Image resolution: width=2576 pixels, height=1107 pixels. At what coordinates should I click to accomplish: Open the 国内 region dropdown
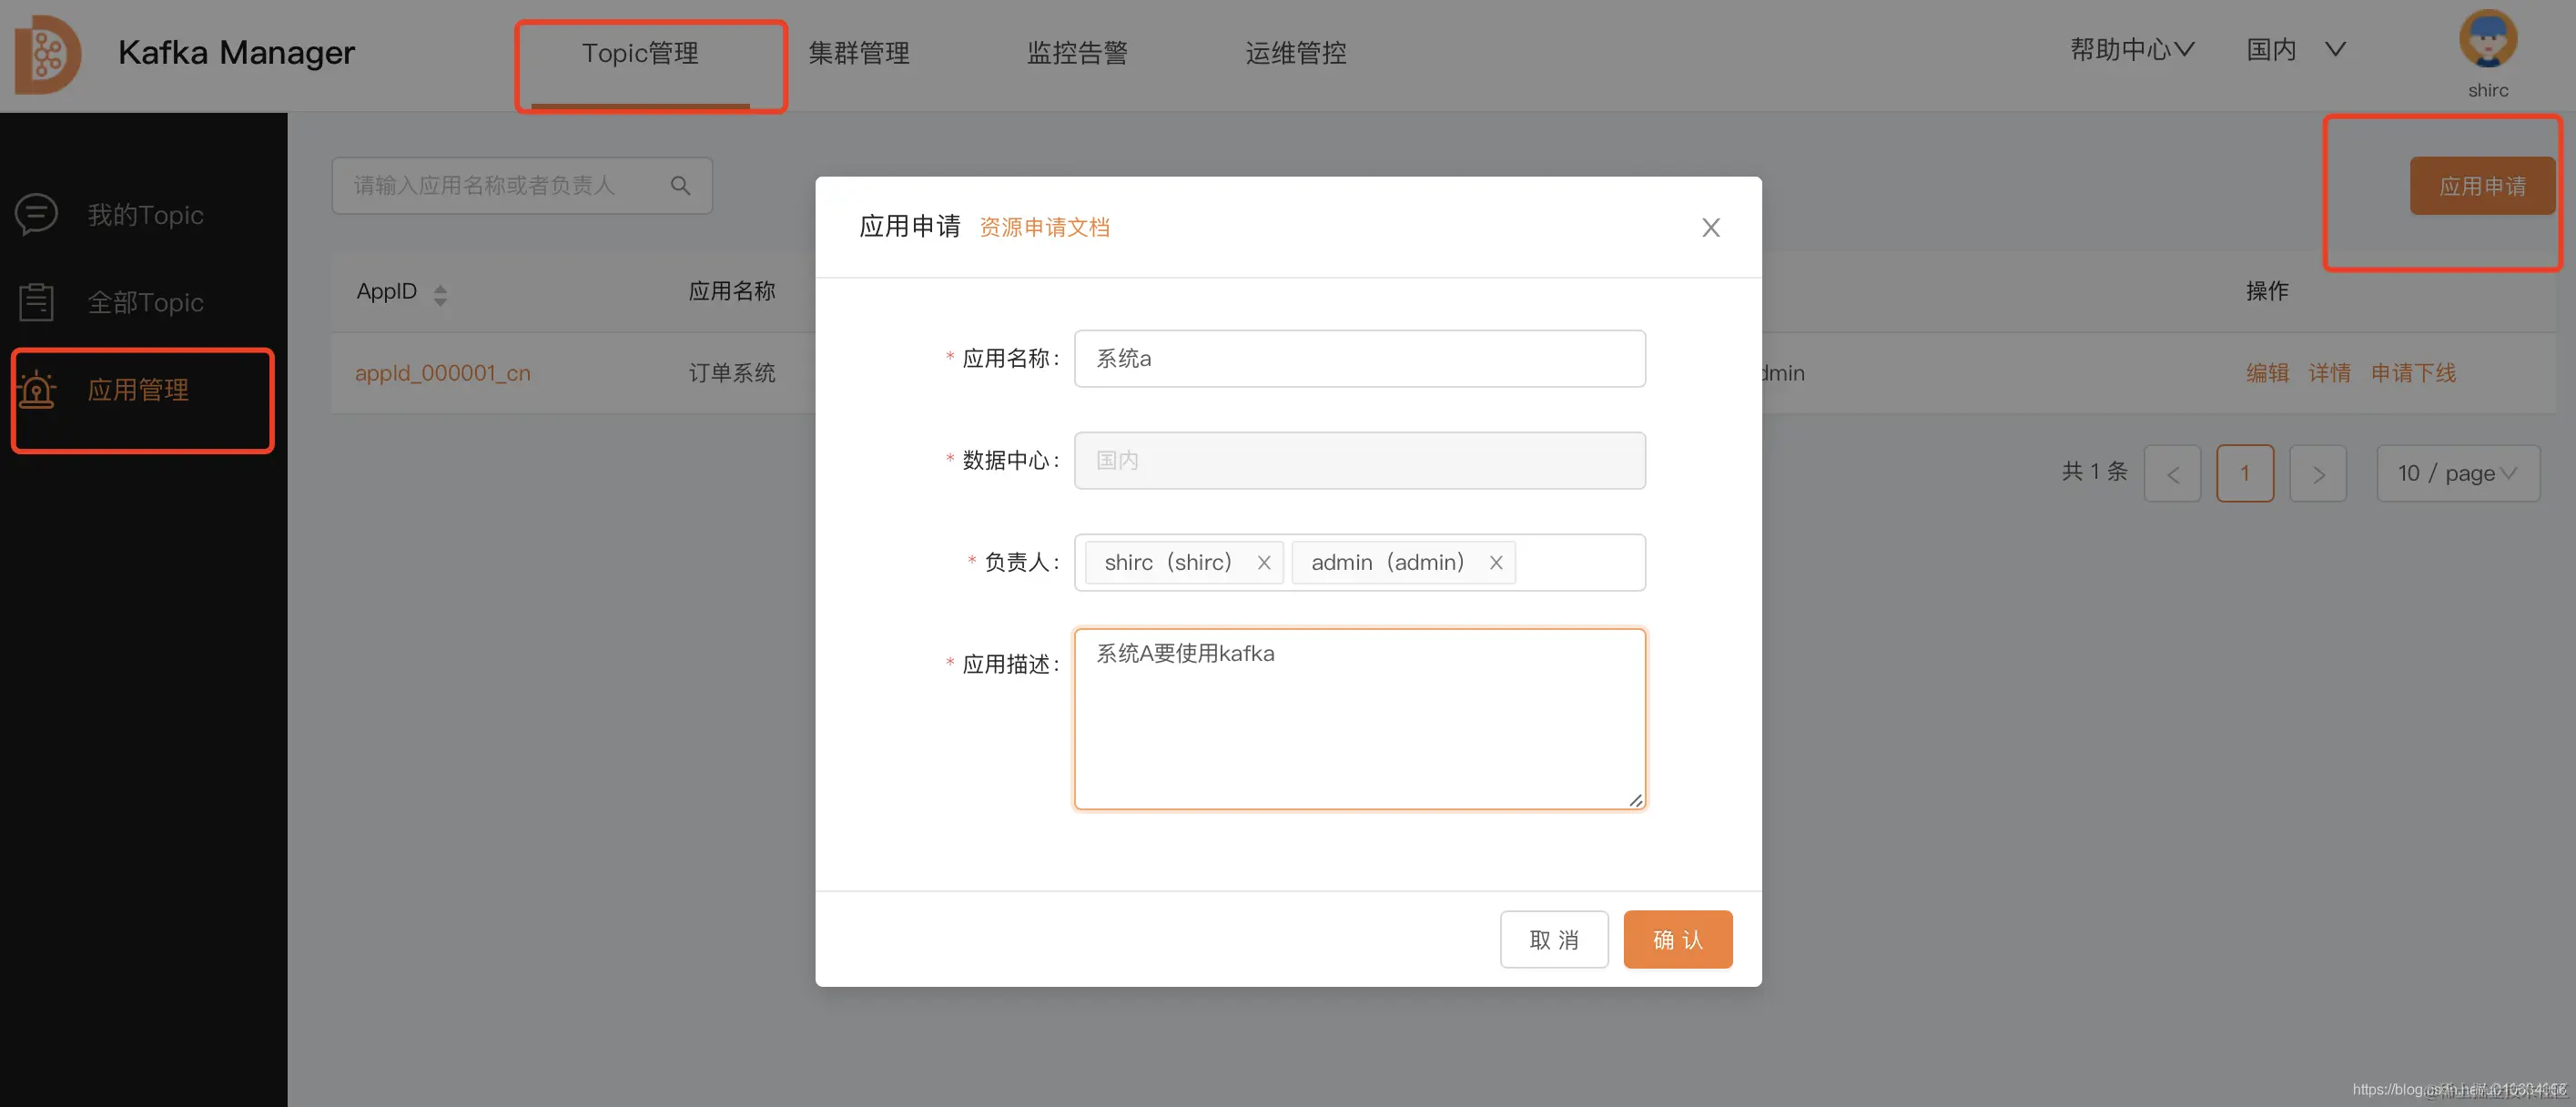[2297, 49]
